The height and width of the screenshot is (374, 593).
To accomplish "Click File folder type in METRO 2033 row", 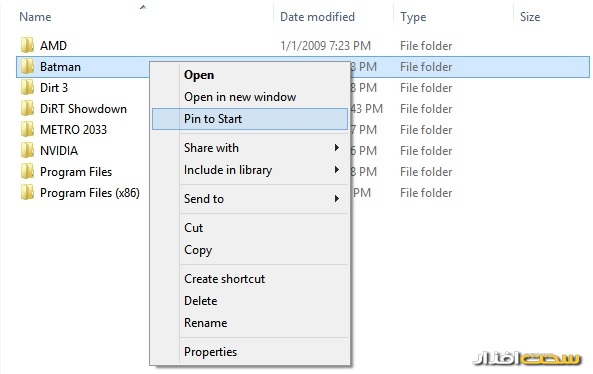I will point(426,130).
